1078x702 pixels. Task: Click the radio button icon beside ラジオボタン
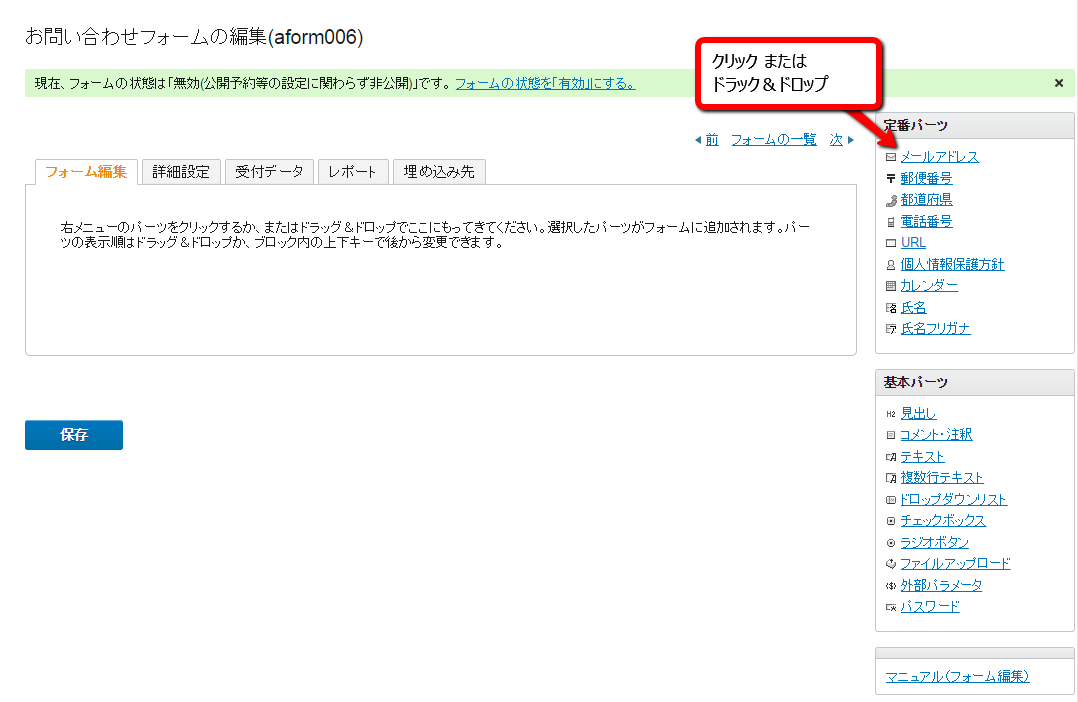891,543
